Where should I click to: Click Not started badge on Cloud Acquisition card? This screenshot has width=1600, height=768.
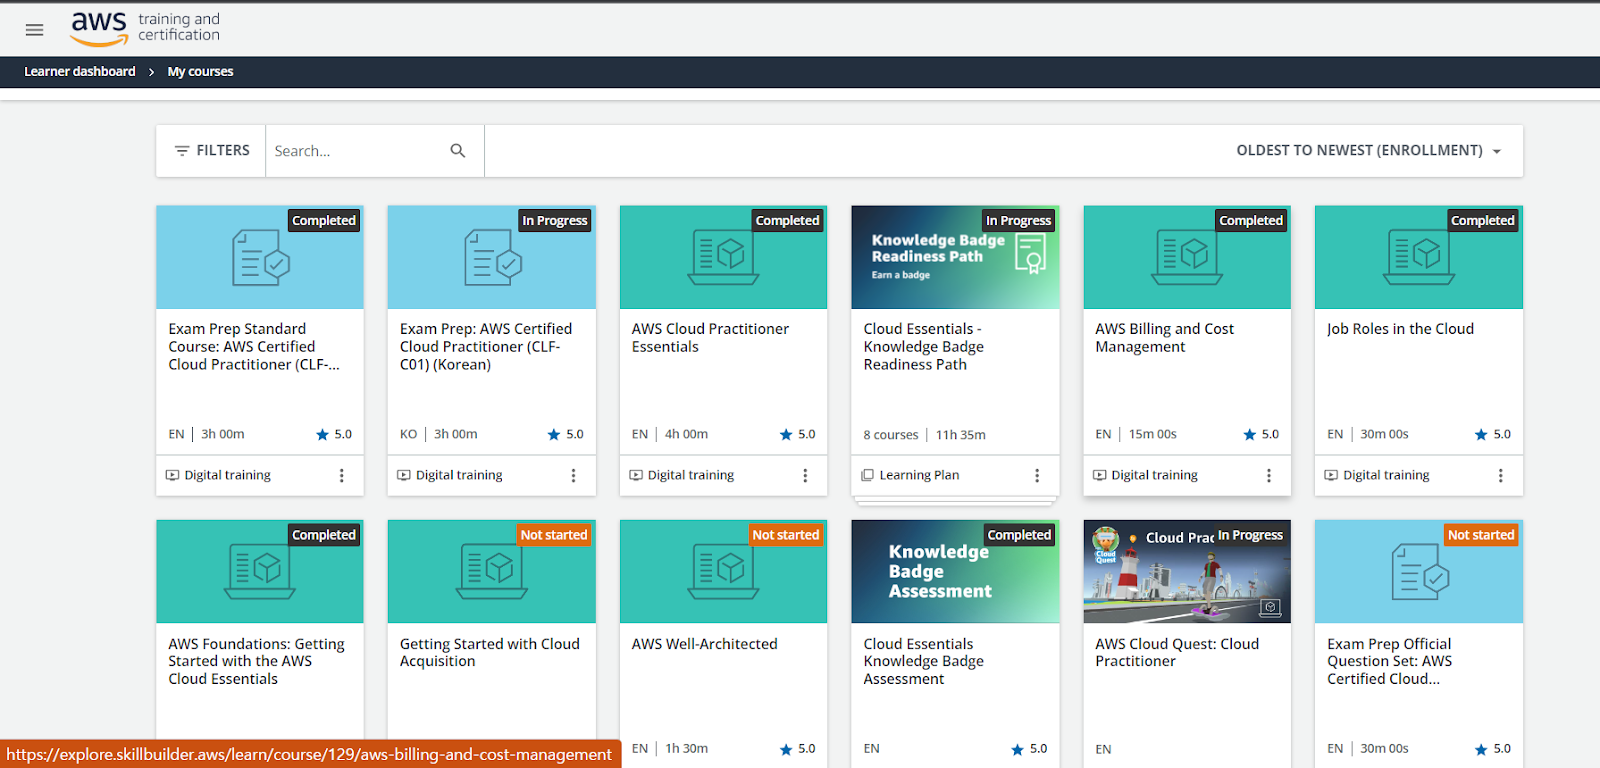coord(554,536)
